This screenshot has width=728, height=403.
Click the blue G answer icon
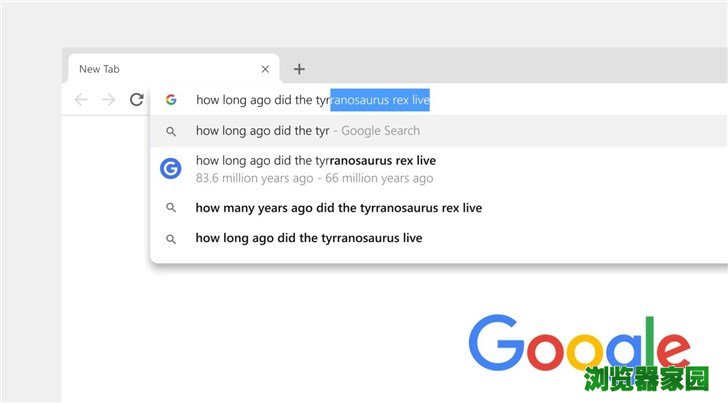[x=171, y=169]
